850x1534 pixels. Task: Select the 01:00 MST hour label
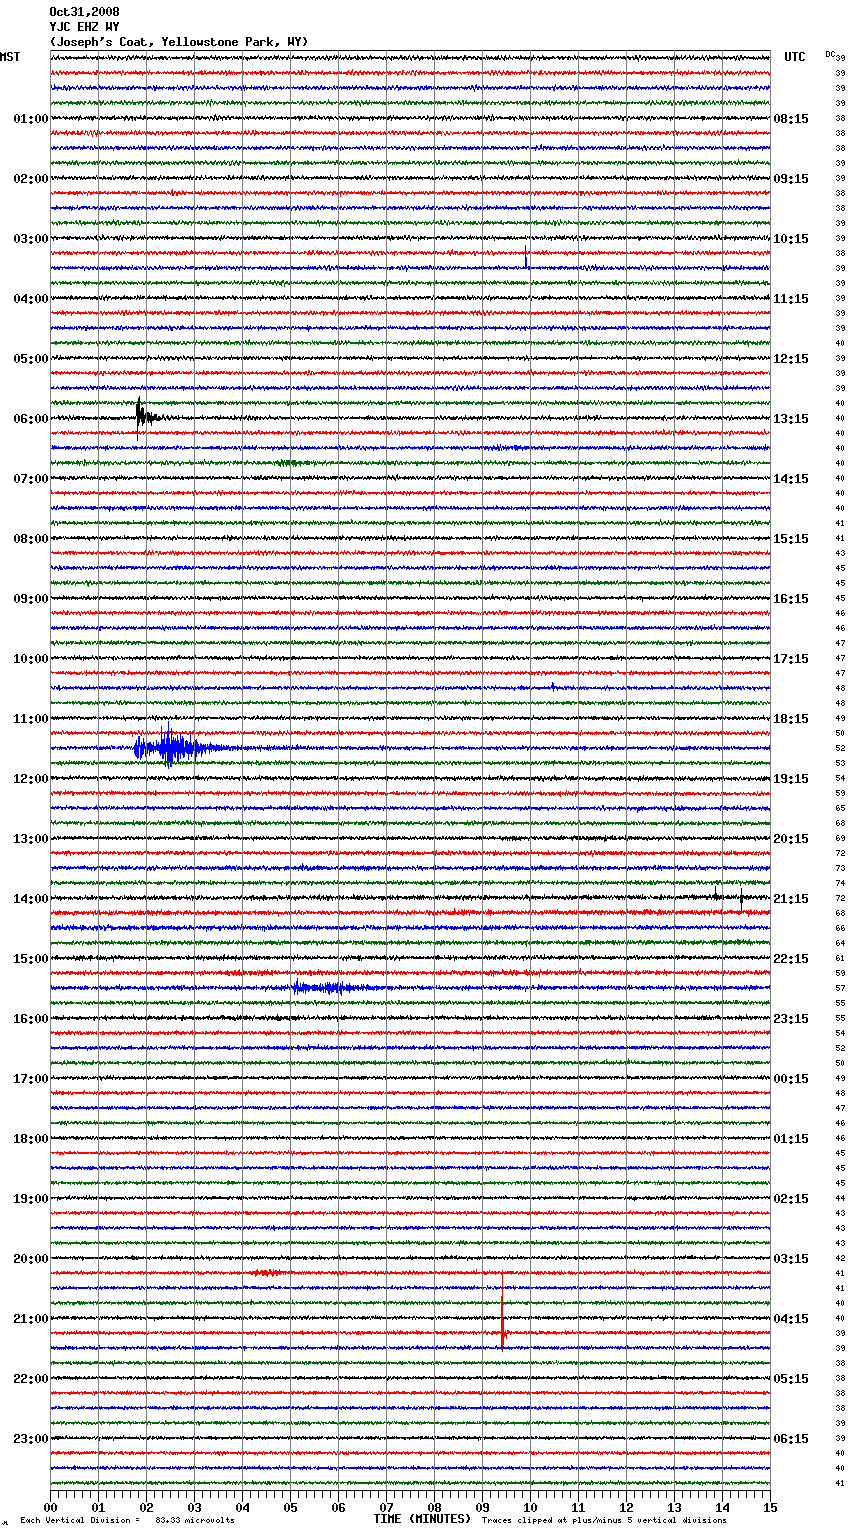(x=30, y=119)
